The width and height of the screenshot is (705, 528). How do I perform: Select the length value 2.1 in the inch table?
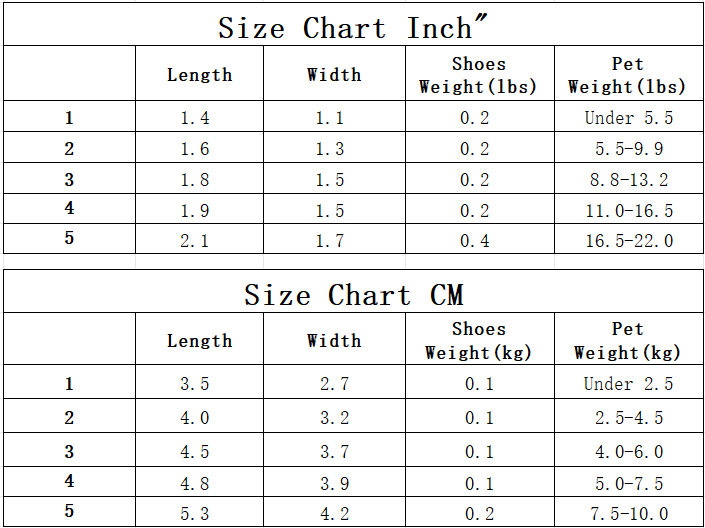click(x=194, y=241)
